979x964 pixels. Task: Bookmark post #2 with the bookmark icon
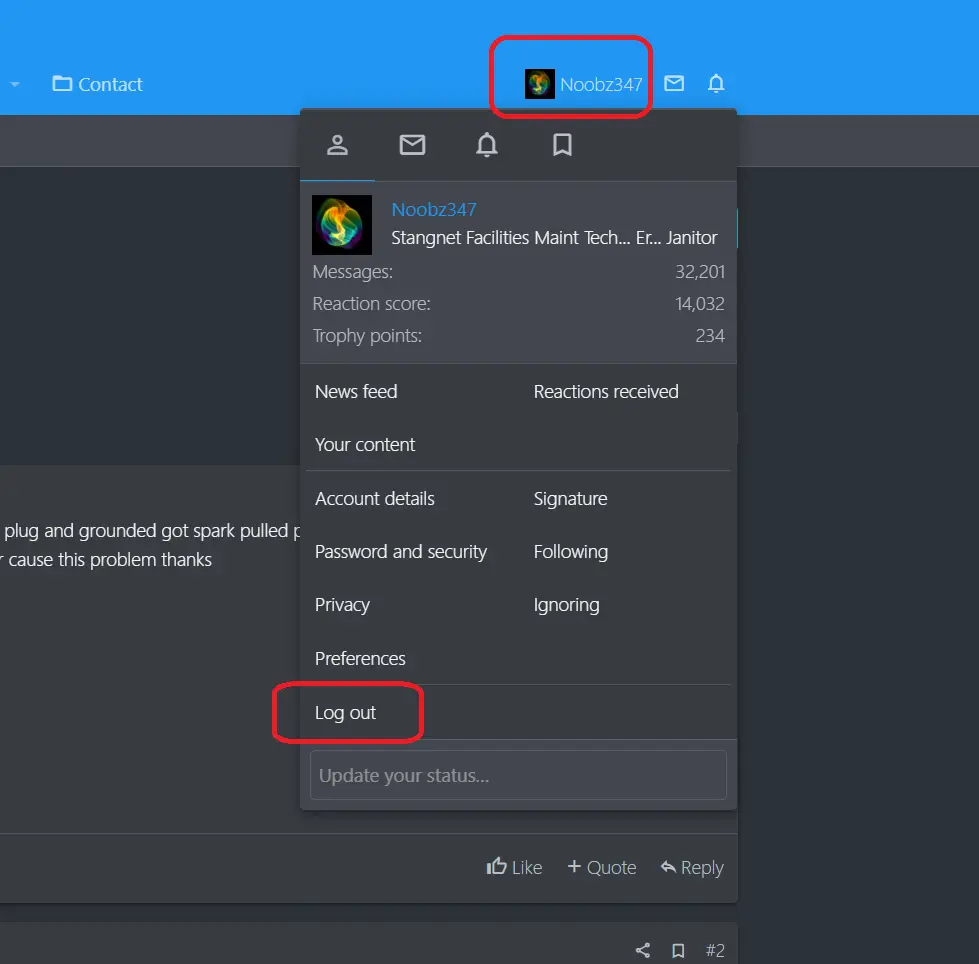click(x=678, y=950)
